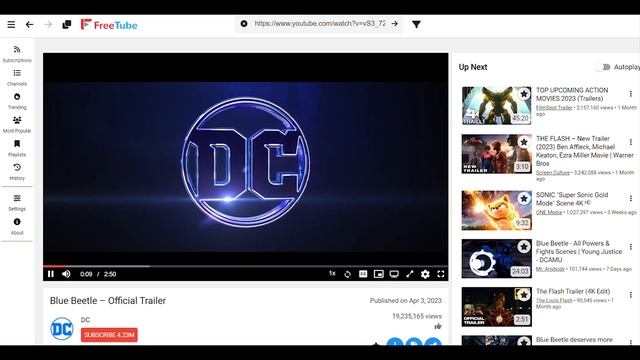640x360 pixels.
Task: Open the About page in the sidebar
Action: (17, 227)
